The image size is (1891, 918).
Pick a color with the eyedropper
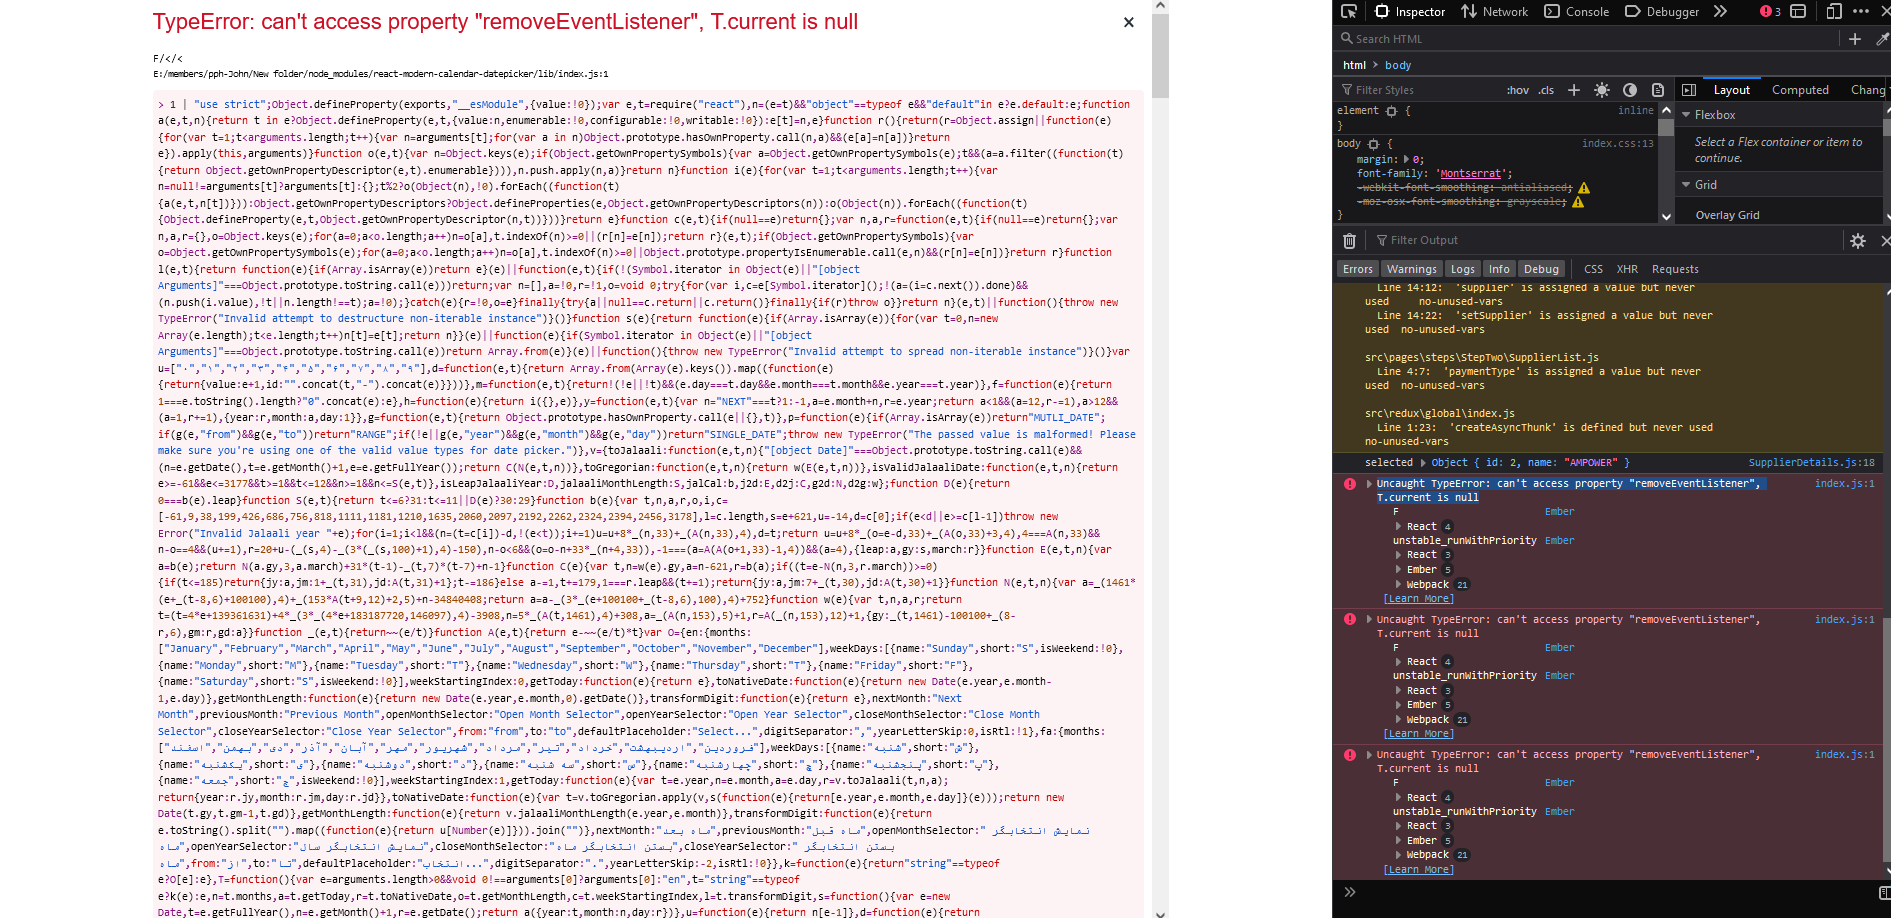1882,39
